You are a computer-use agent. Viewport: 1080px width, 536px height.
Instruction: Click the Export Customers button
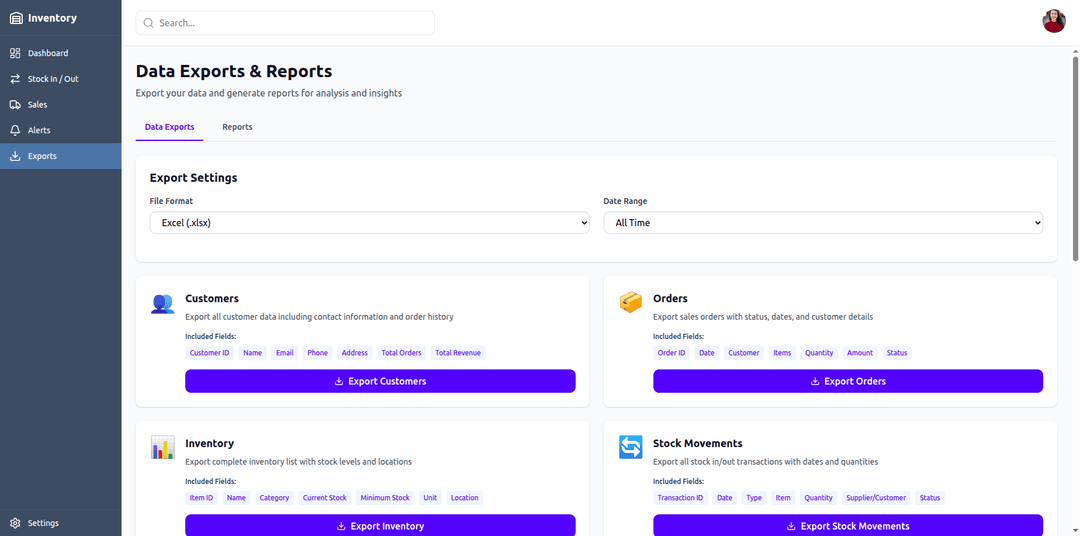380,381
